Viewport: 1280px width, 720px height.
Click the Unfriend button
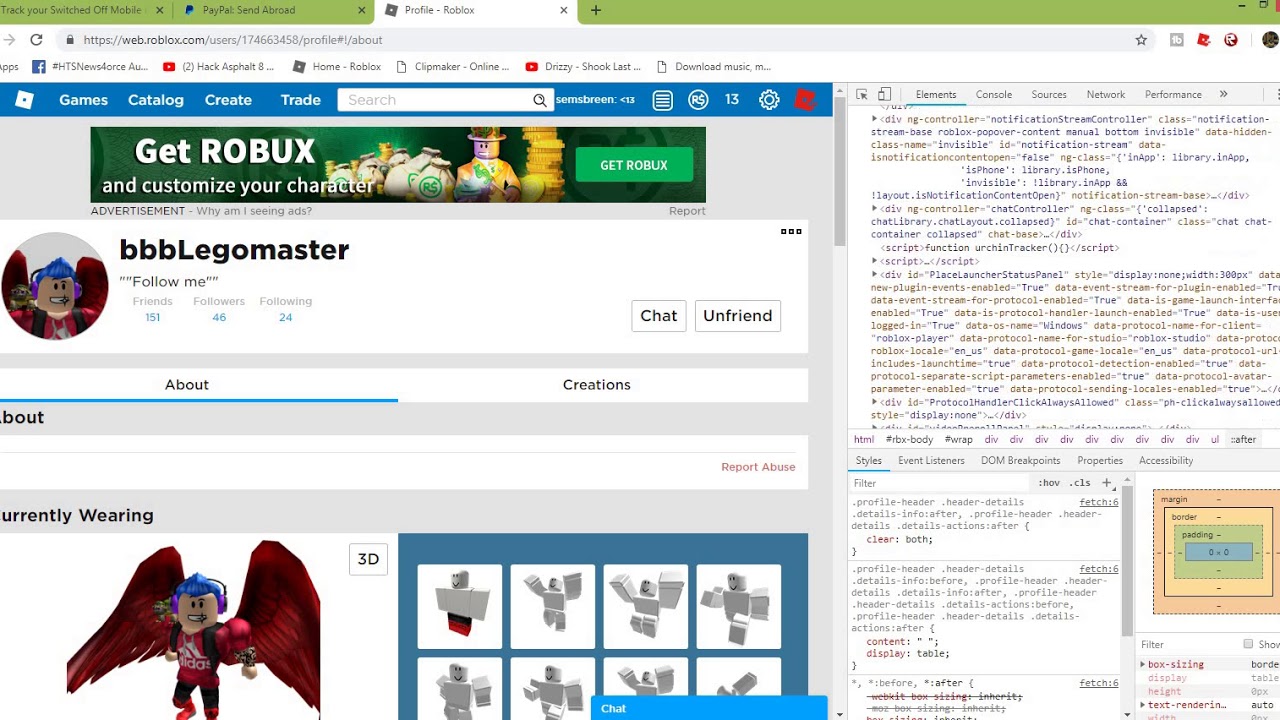click(x=738, y=315)
